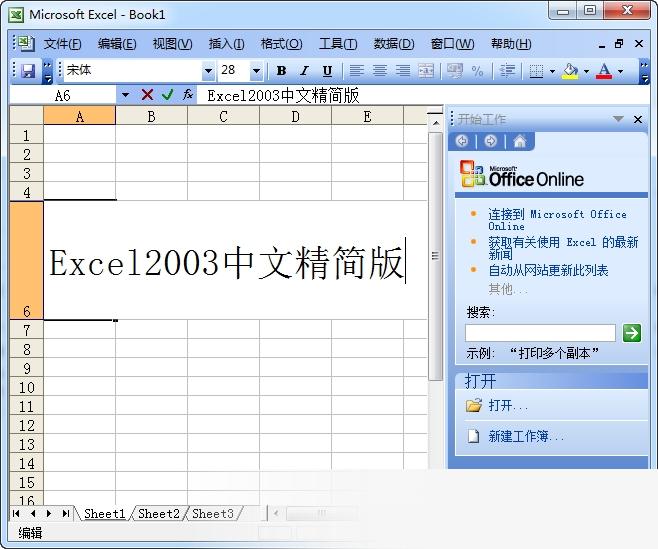Switch to Sheet2 tab
Viewport: 658px width, 549px height.
click(159, 514)
